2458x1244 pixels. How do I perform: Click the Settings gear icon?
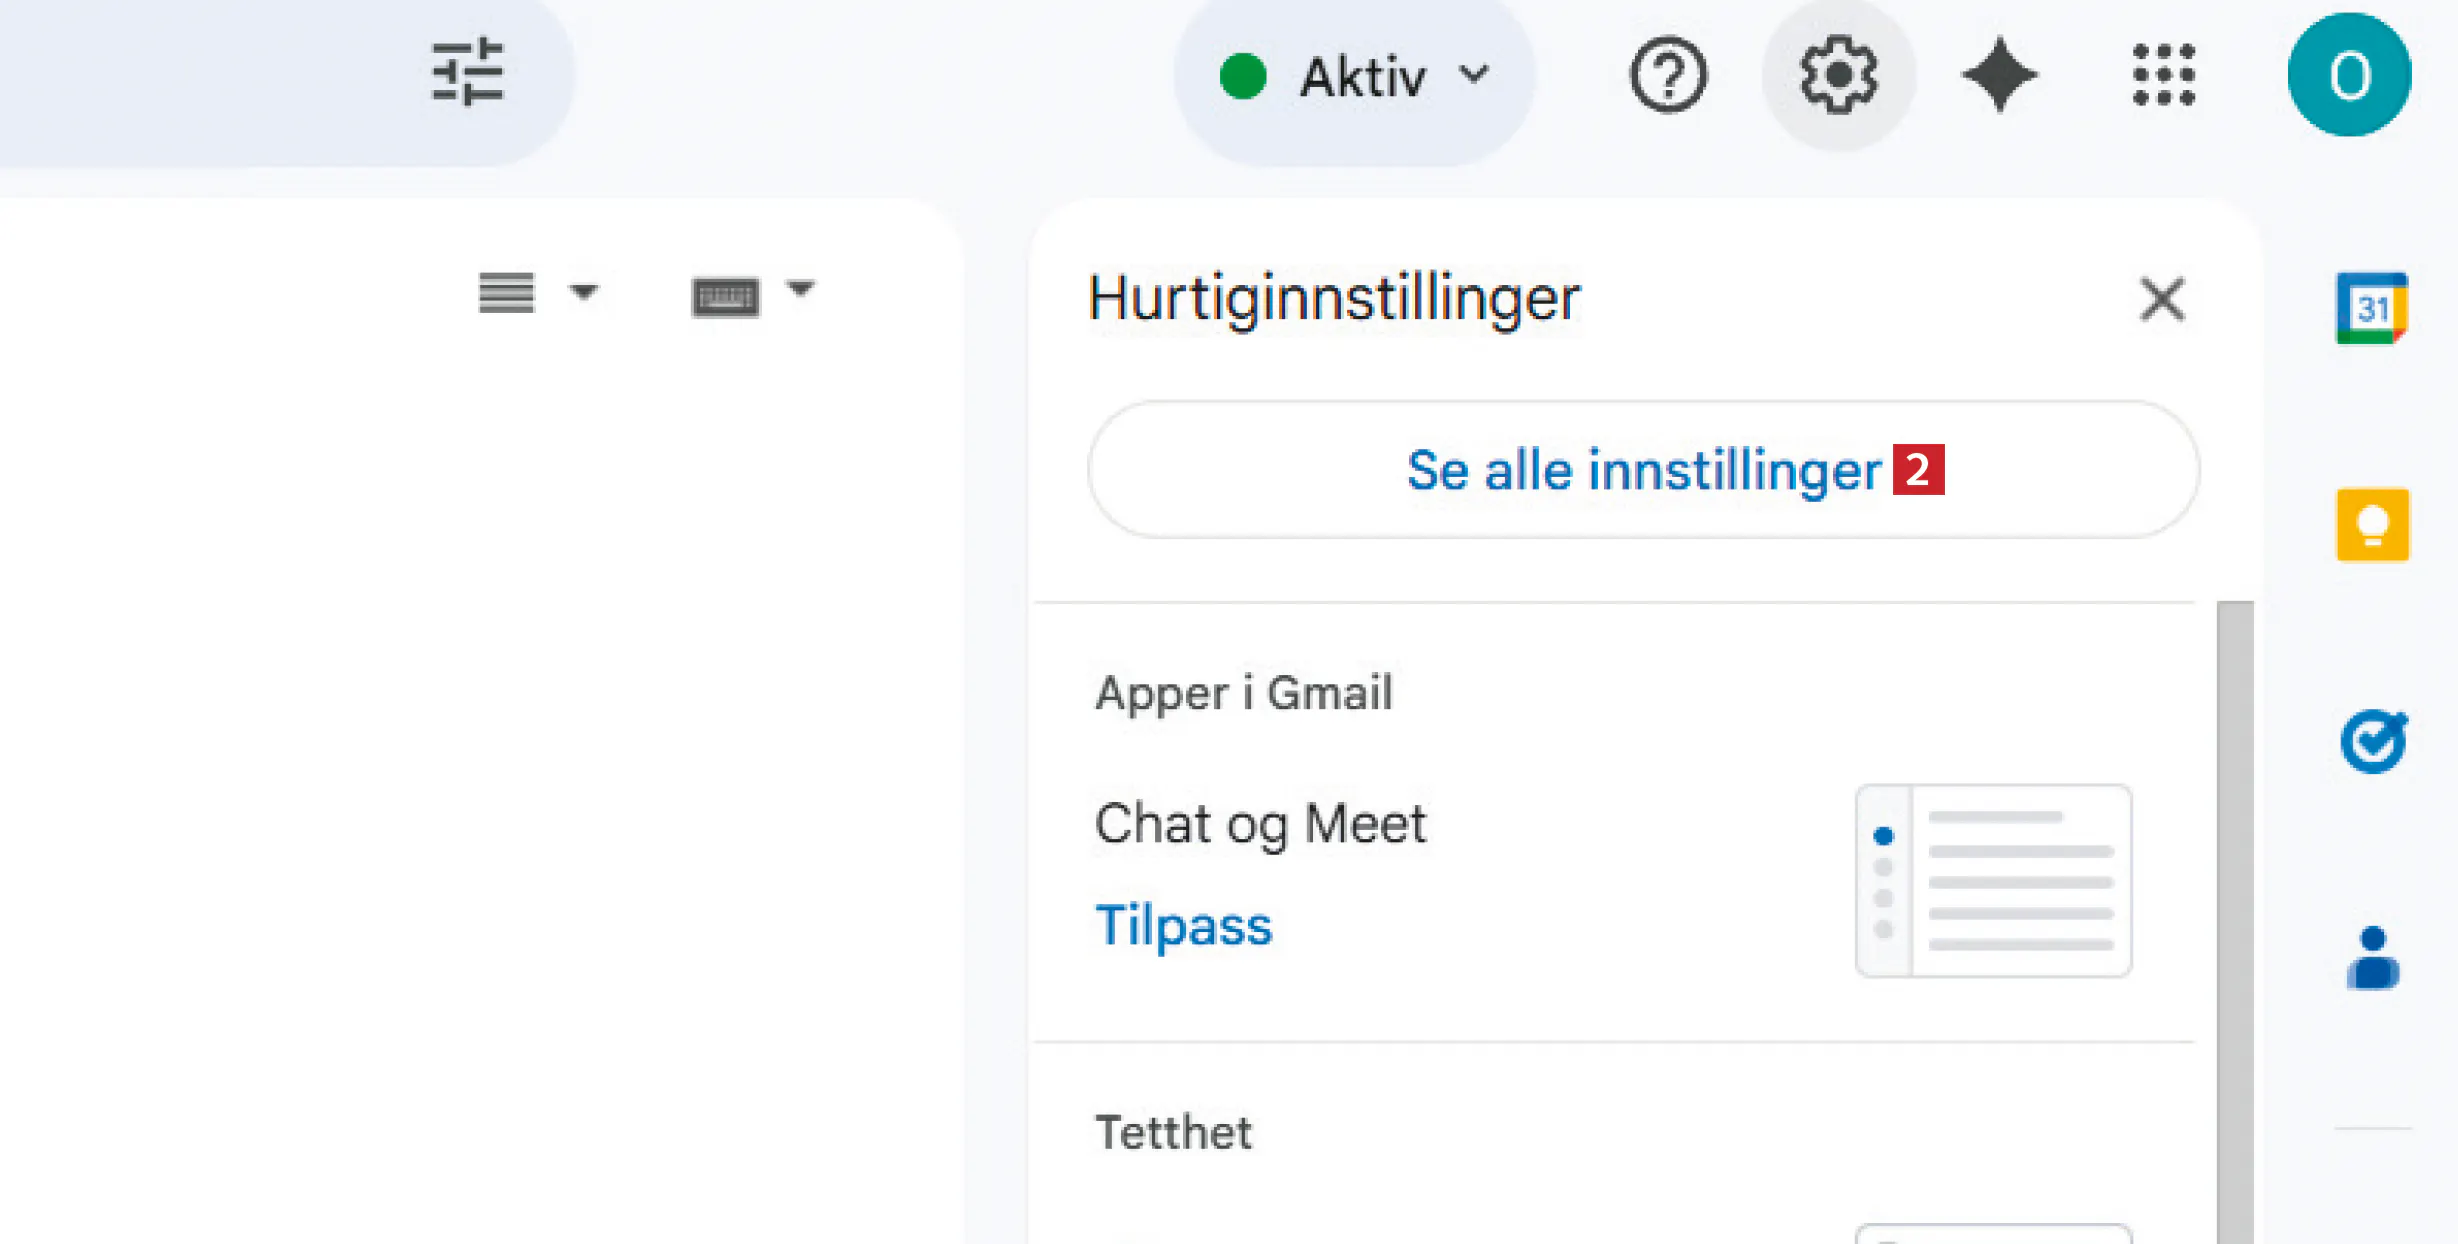pos(1838,75)
